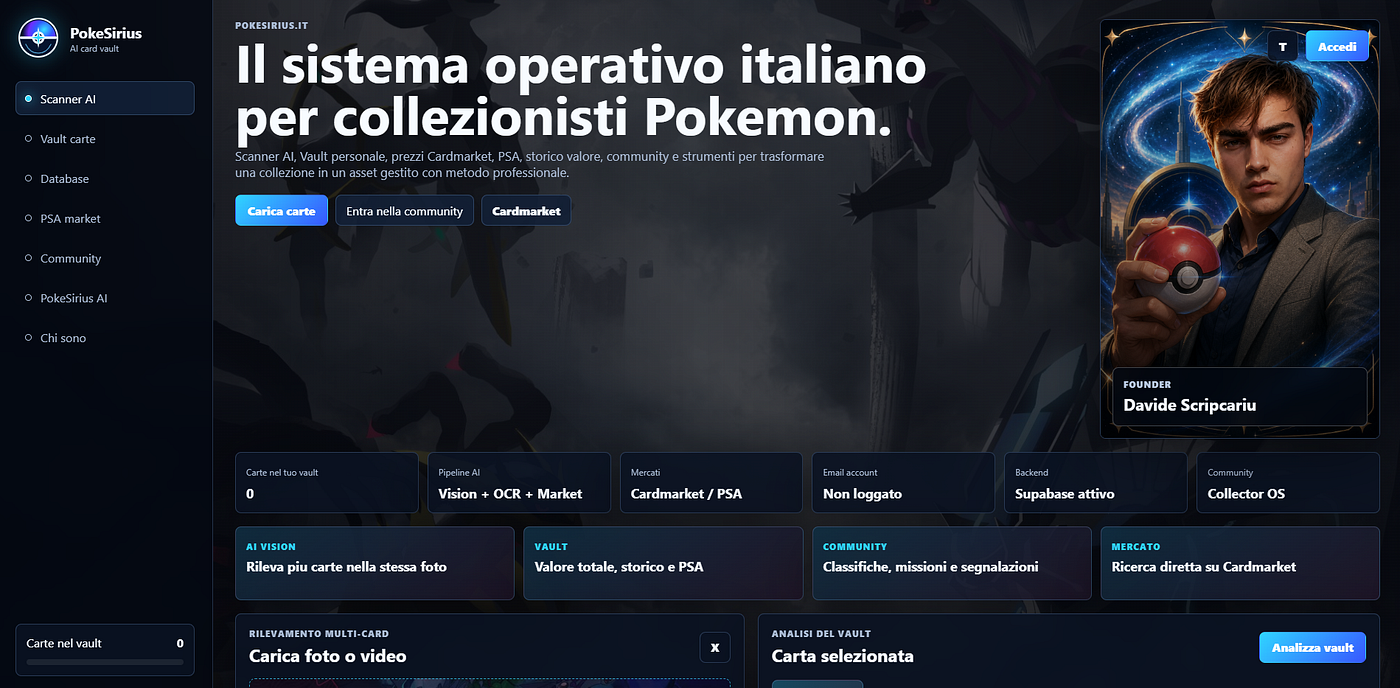Open Vault carte in the sidebar
The width and height of the screenshot is (1400, 688).
(105, 138)
